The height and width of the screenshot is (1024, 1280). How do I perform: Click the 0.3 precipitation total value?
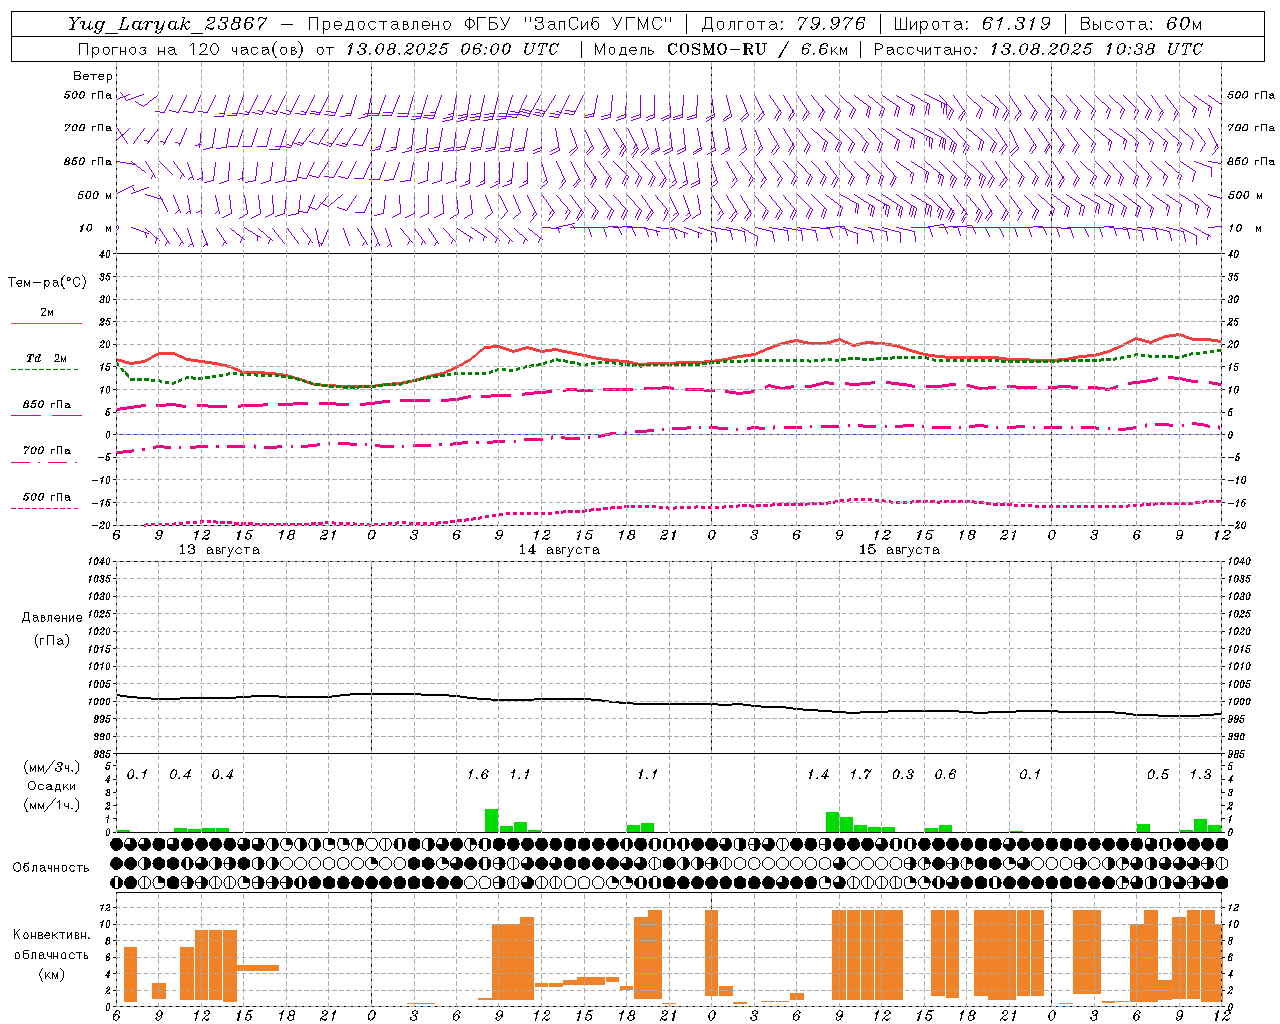pyautogui.click(x=903, y=775)
